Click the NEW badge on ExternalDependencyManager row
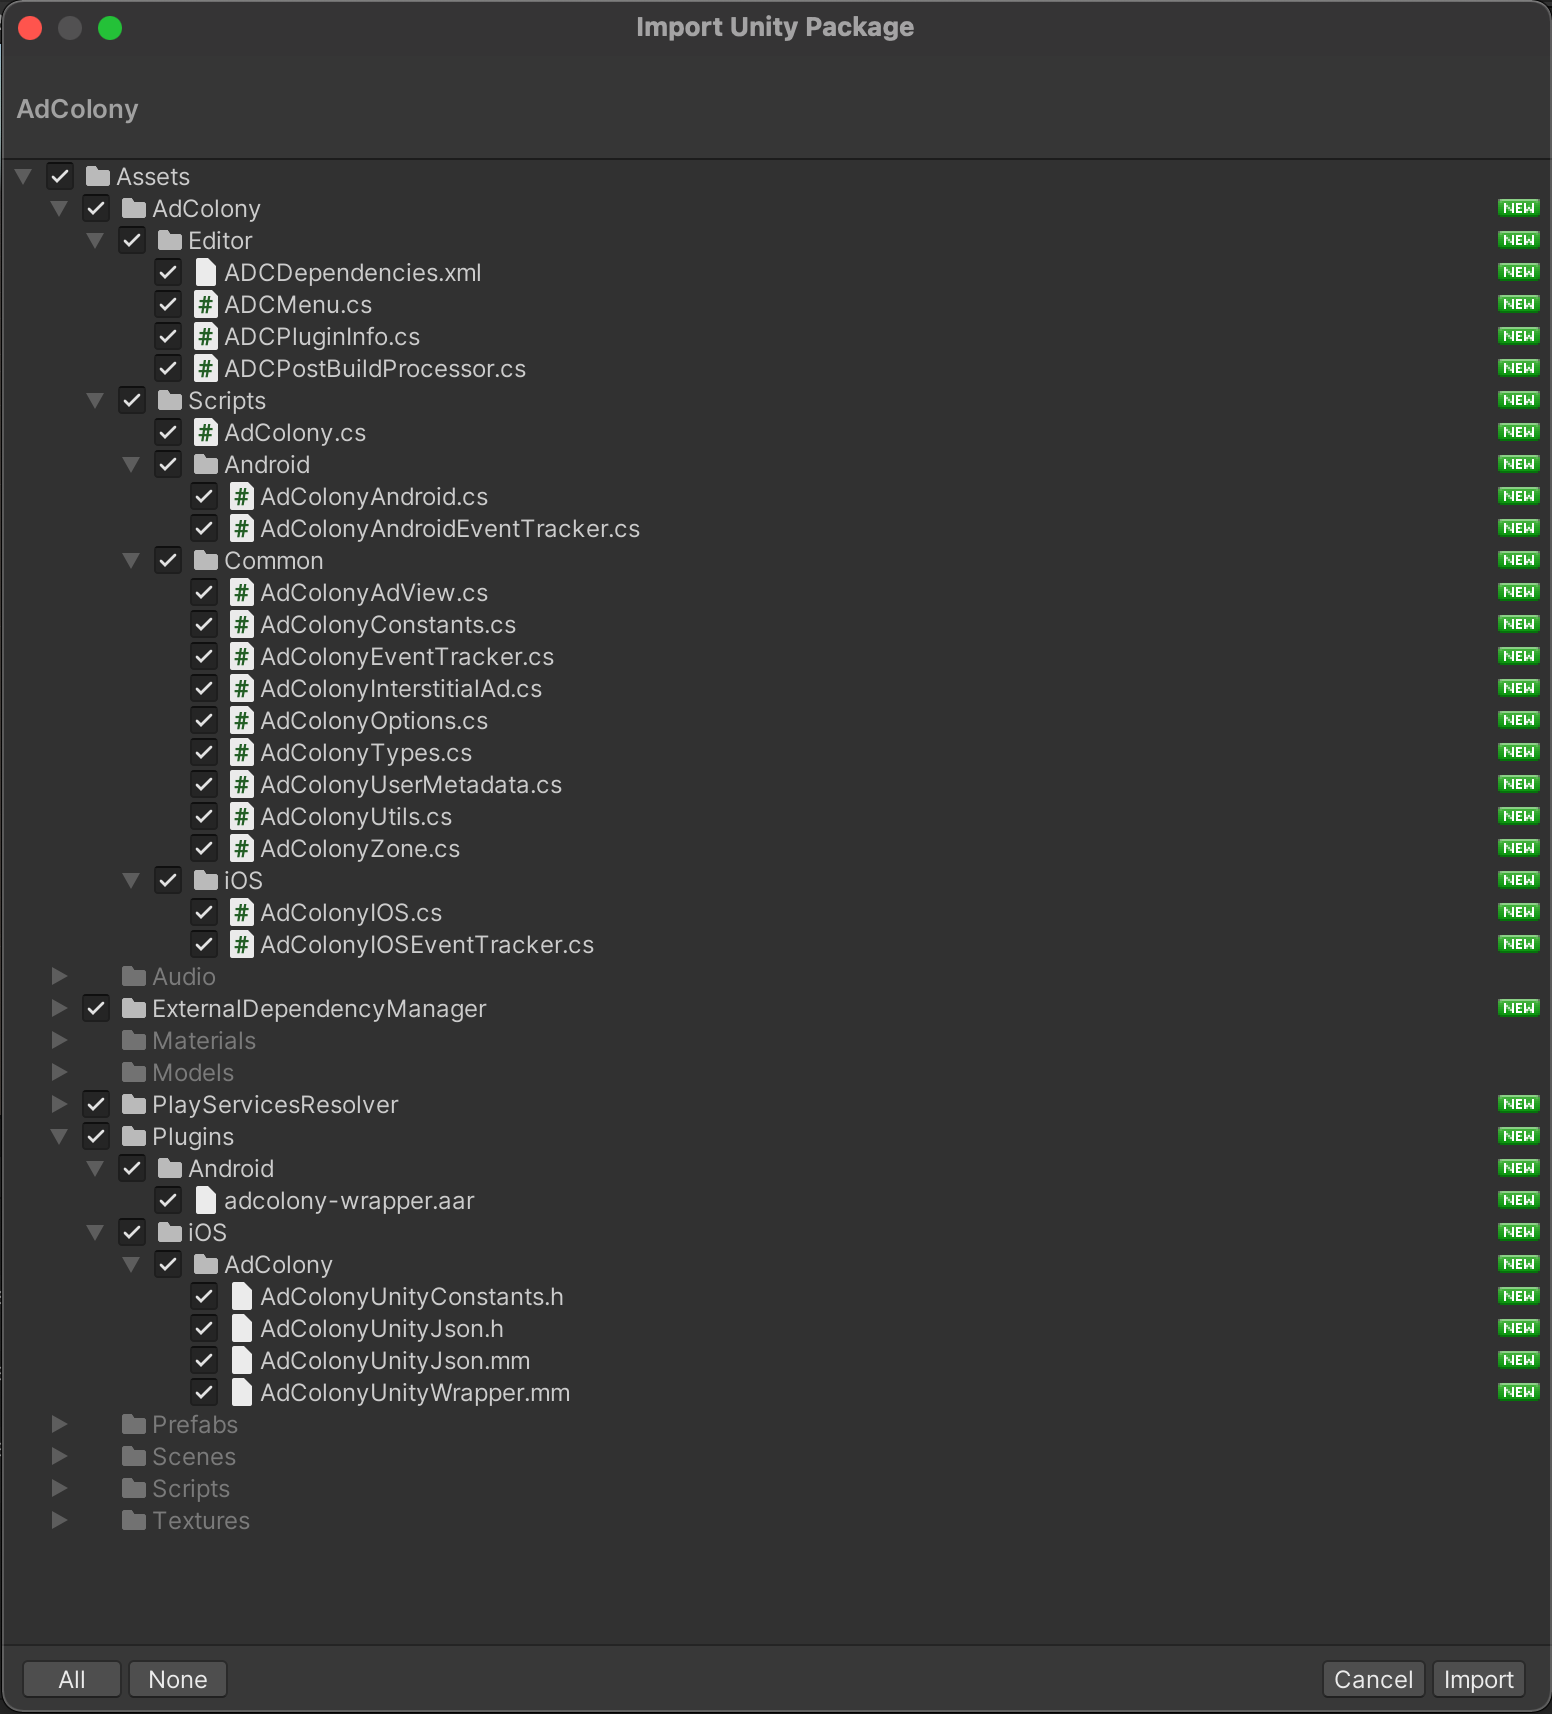 tap(1518, 1008)
